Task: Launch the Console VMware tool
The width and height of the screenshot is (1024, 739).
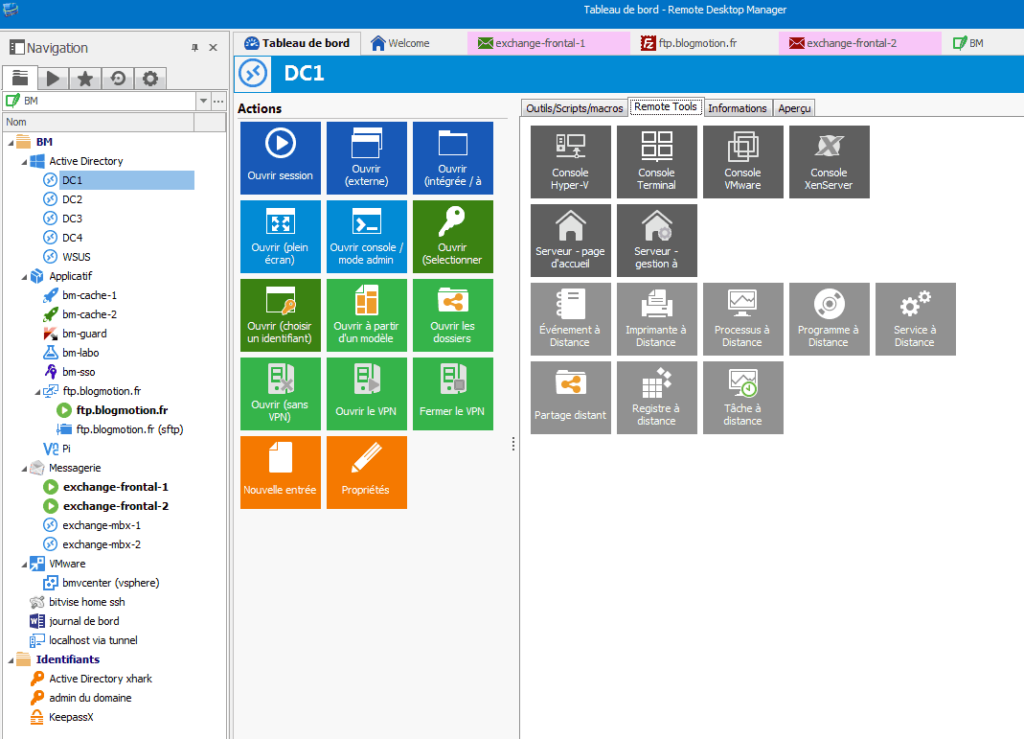Action: (x=743, y=161)
